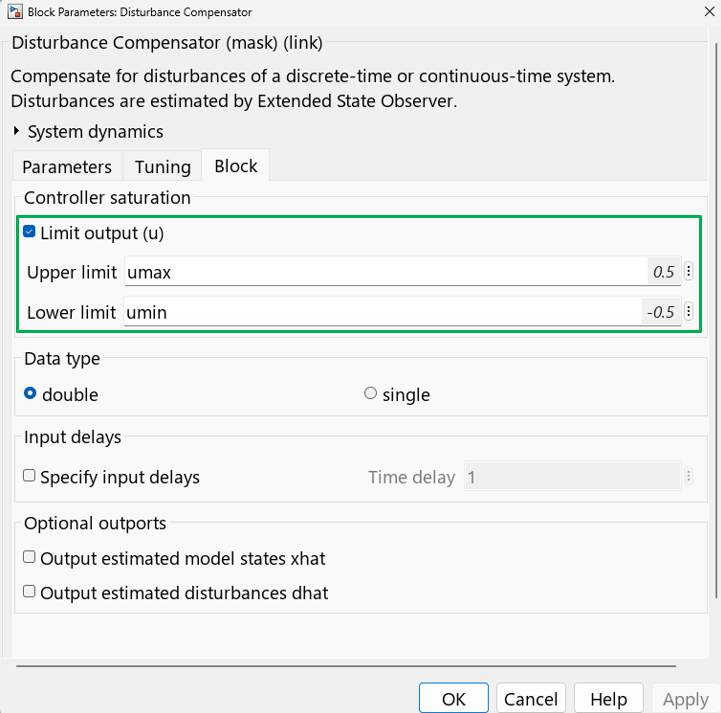Screen dimensions: 721x713
Task: Enable Specify input delays checkbox
Action: coord(30,477)
